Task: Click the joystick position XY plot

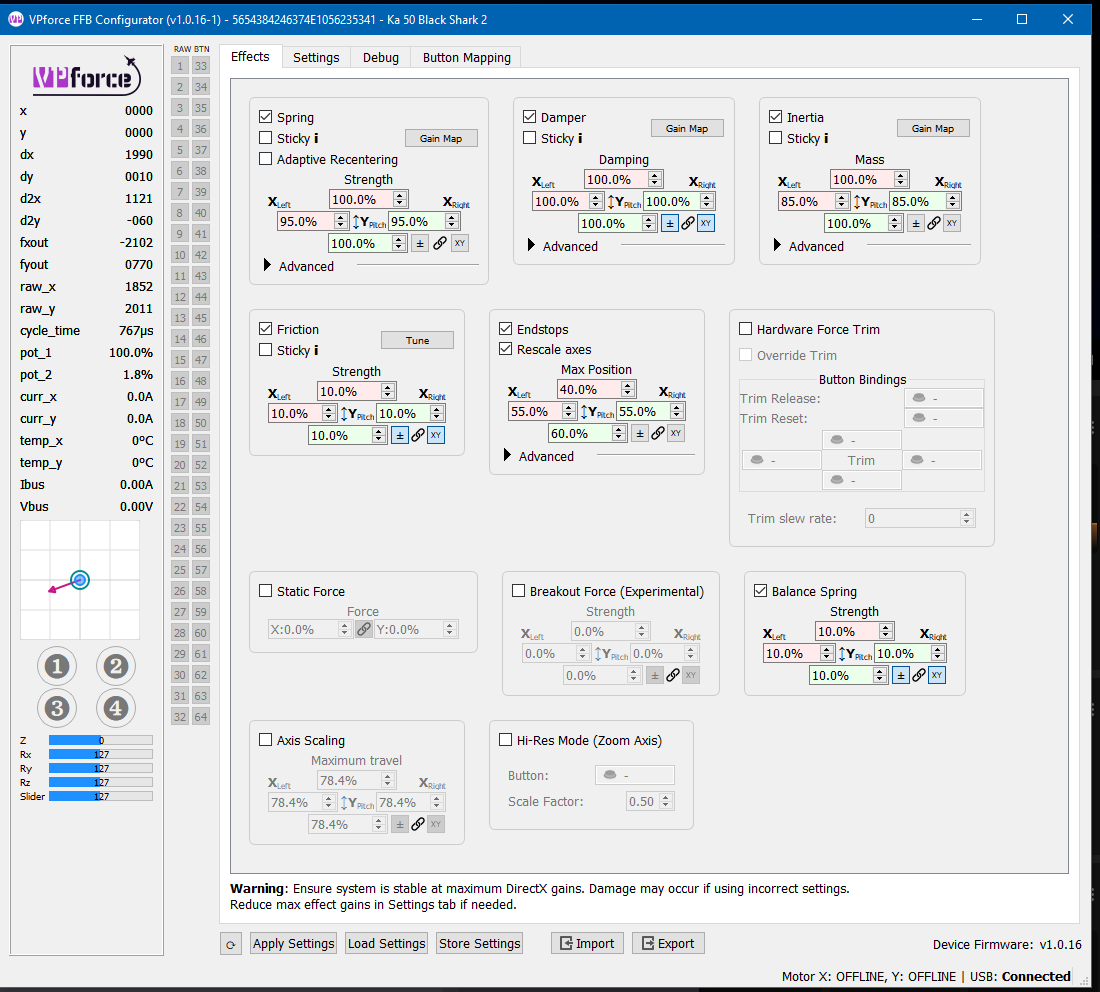Action: [80, 580]
